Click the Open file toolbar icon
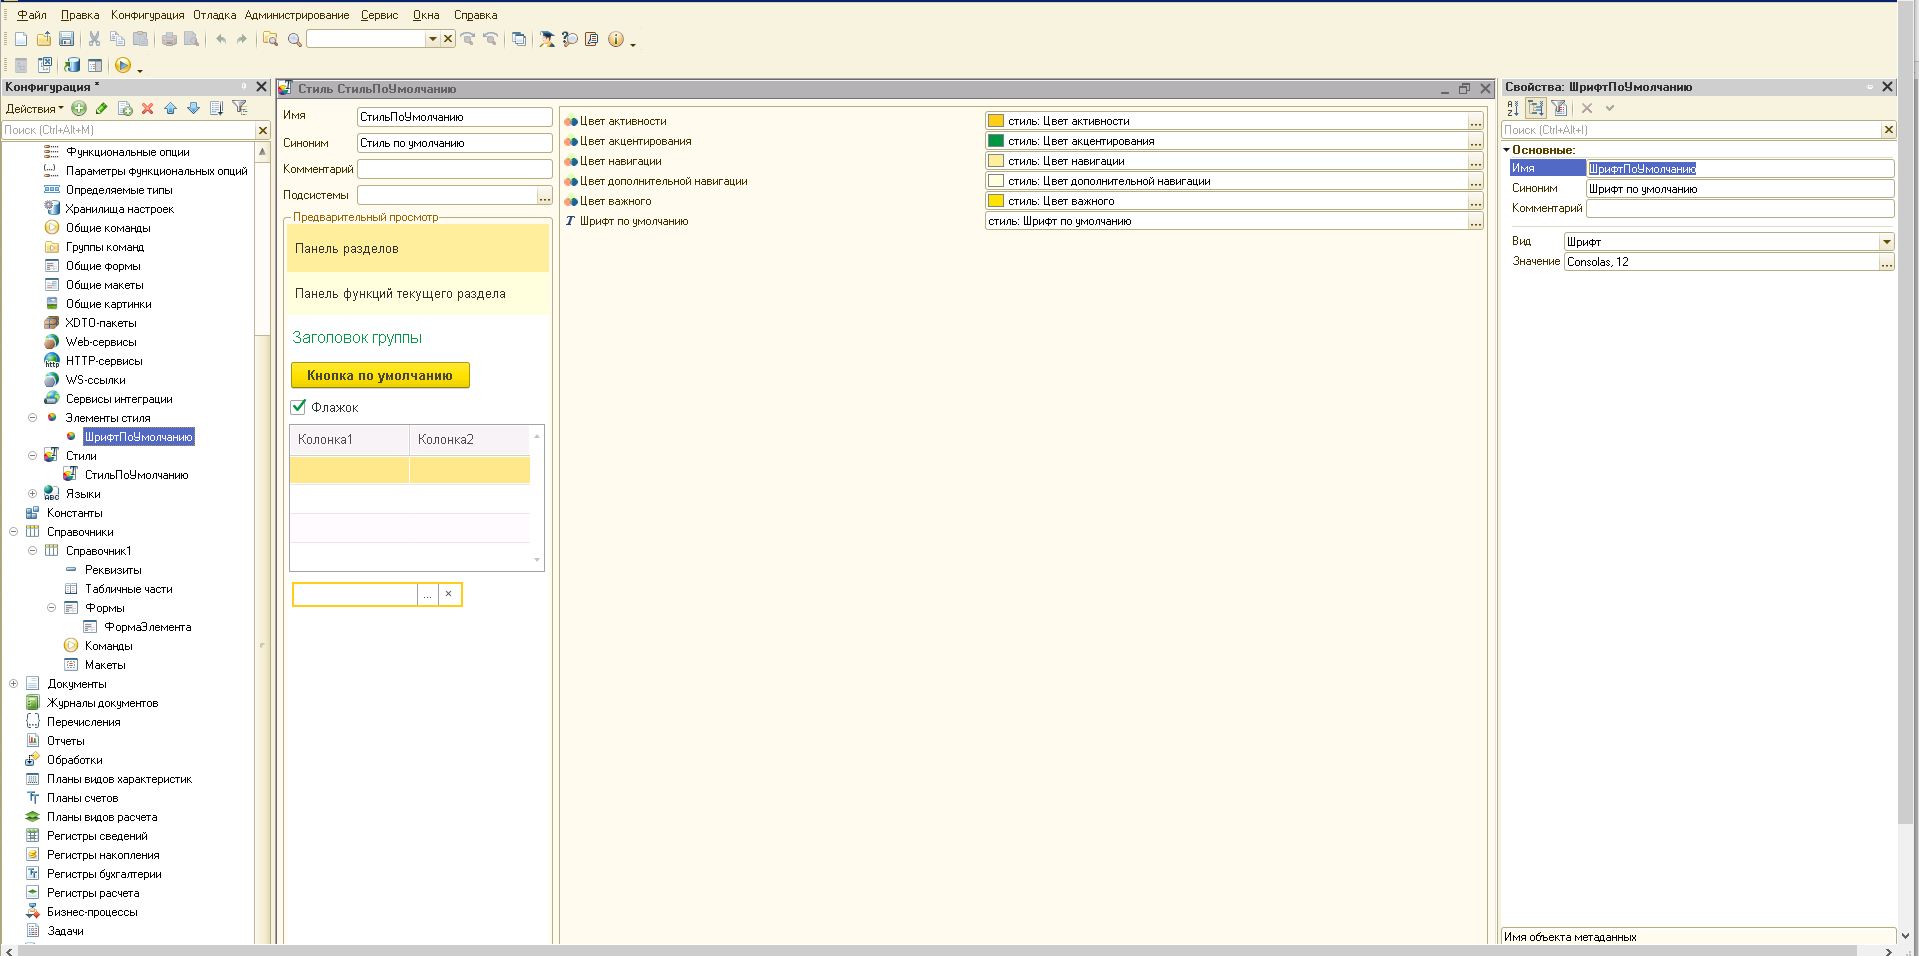The height and width of the screenshot is (956, 1919). click(44, 39)
